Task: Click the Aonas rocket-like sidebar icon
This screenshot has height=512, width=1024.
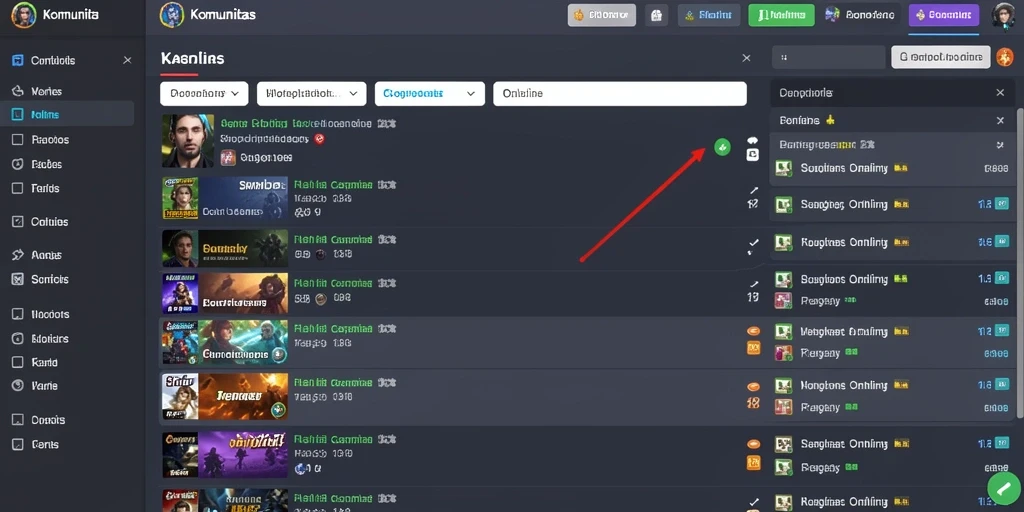Action: (x=18, y=255)
